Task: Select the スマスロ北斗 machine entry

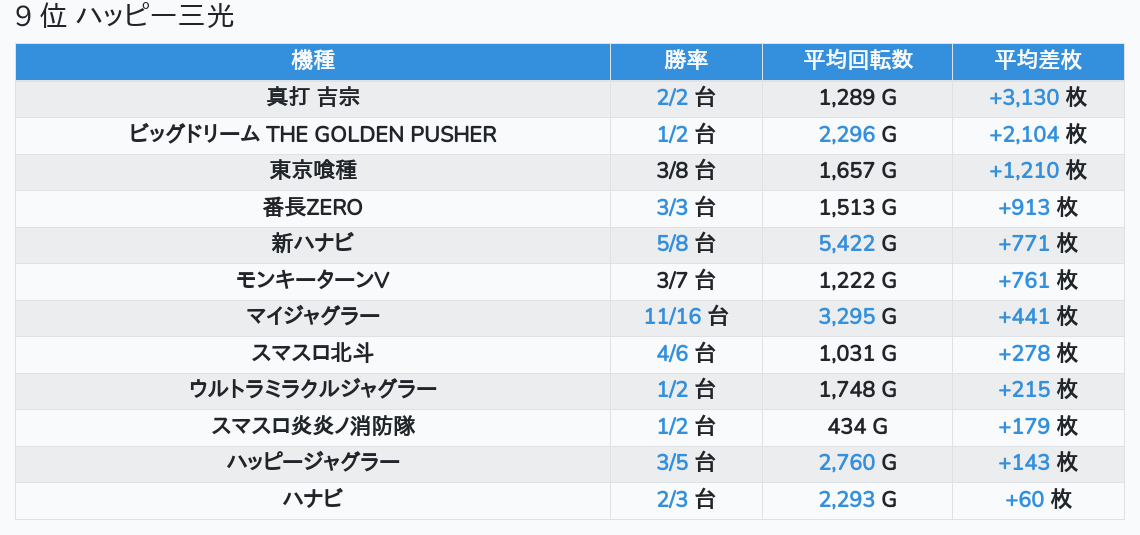Action: [x=313, y=353]
